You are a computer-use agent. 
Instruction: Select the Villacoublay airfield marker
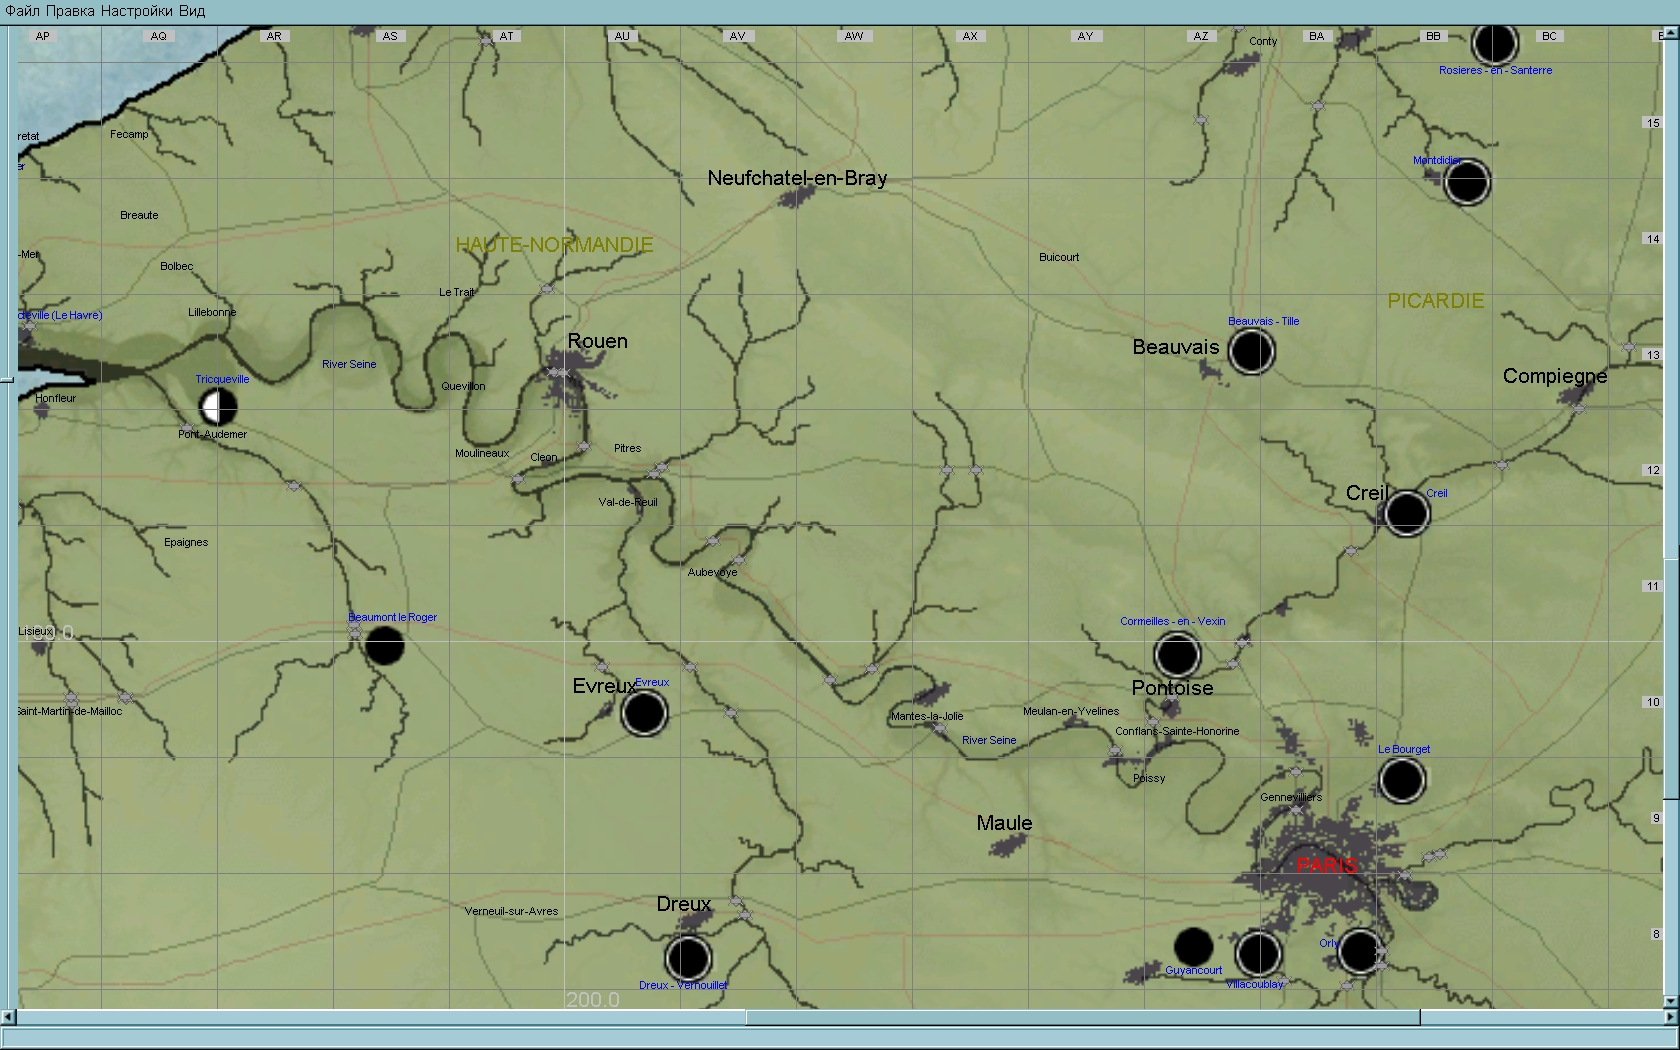pos(1258,953)
